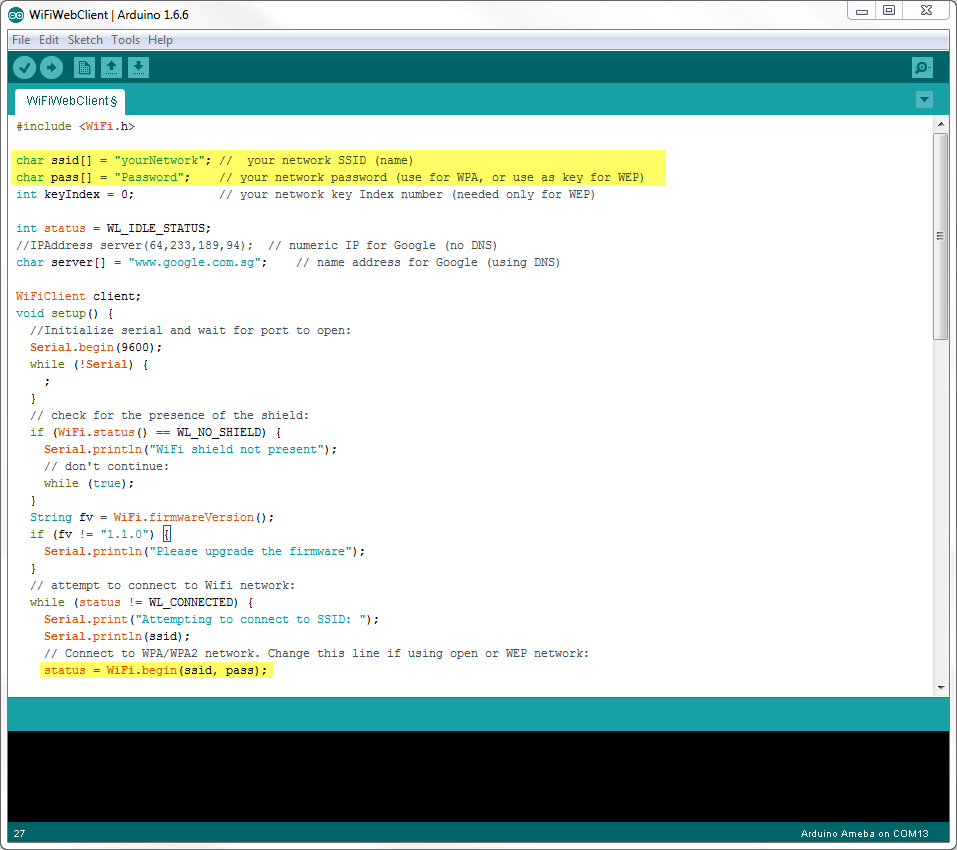Open the File menu
Image resolution: width=957 pixels, height=850 pixels.
click(x=21, y=40)
